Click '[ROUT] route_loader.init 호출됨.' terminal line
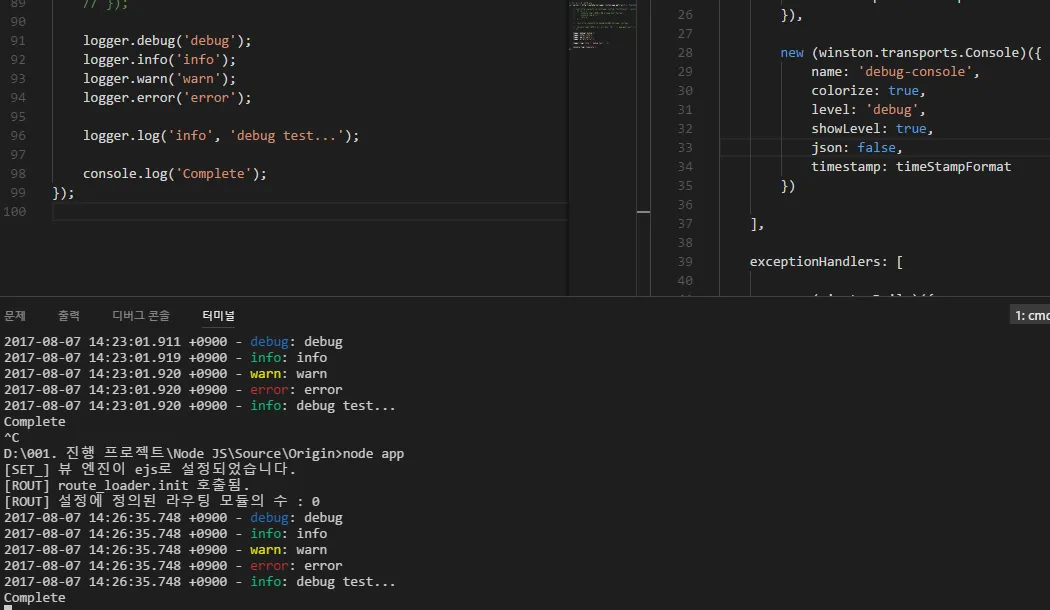This screenshot has height=610, width=1050. pyautogui.click(x=127, y=485)
